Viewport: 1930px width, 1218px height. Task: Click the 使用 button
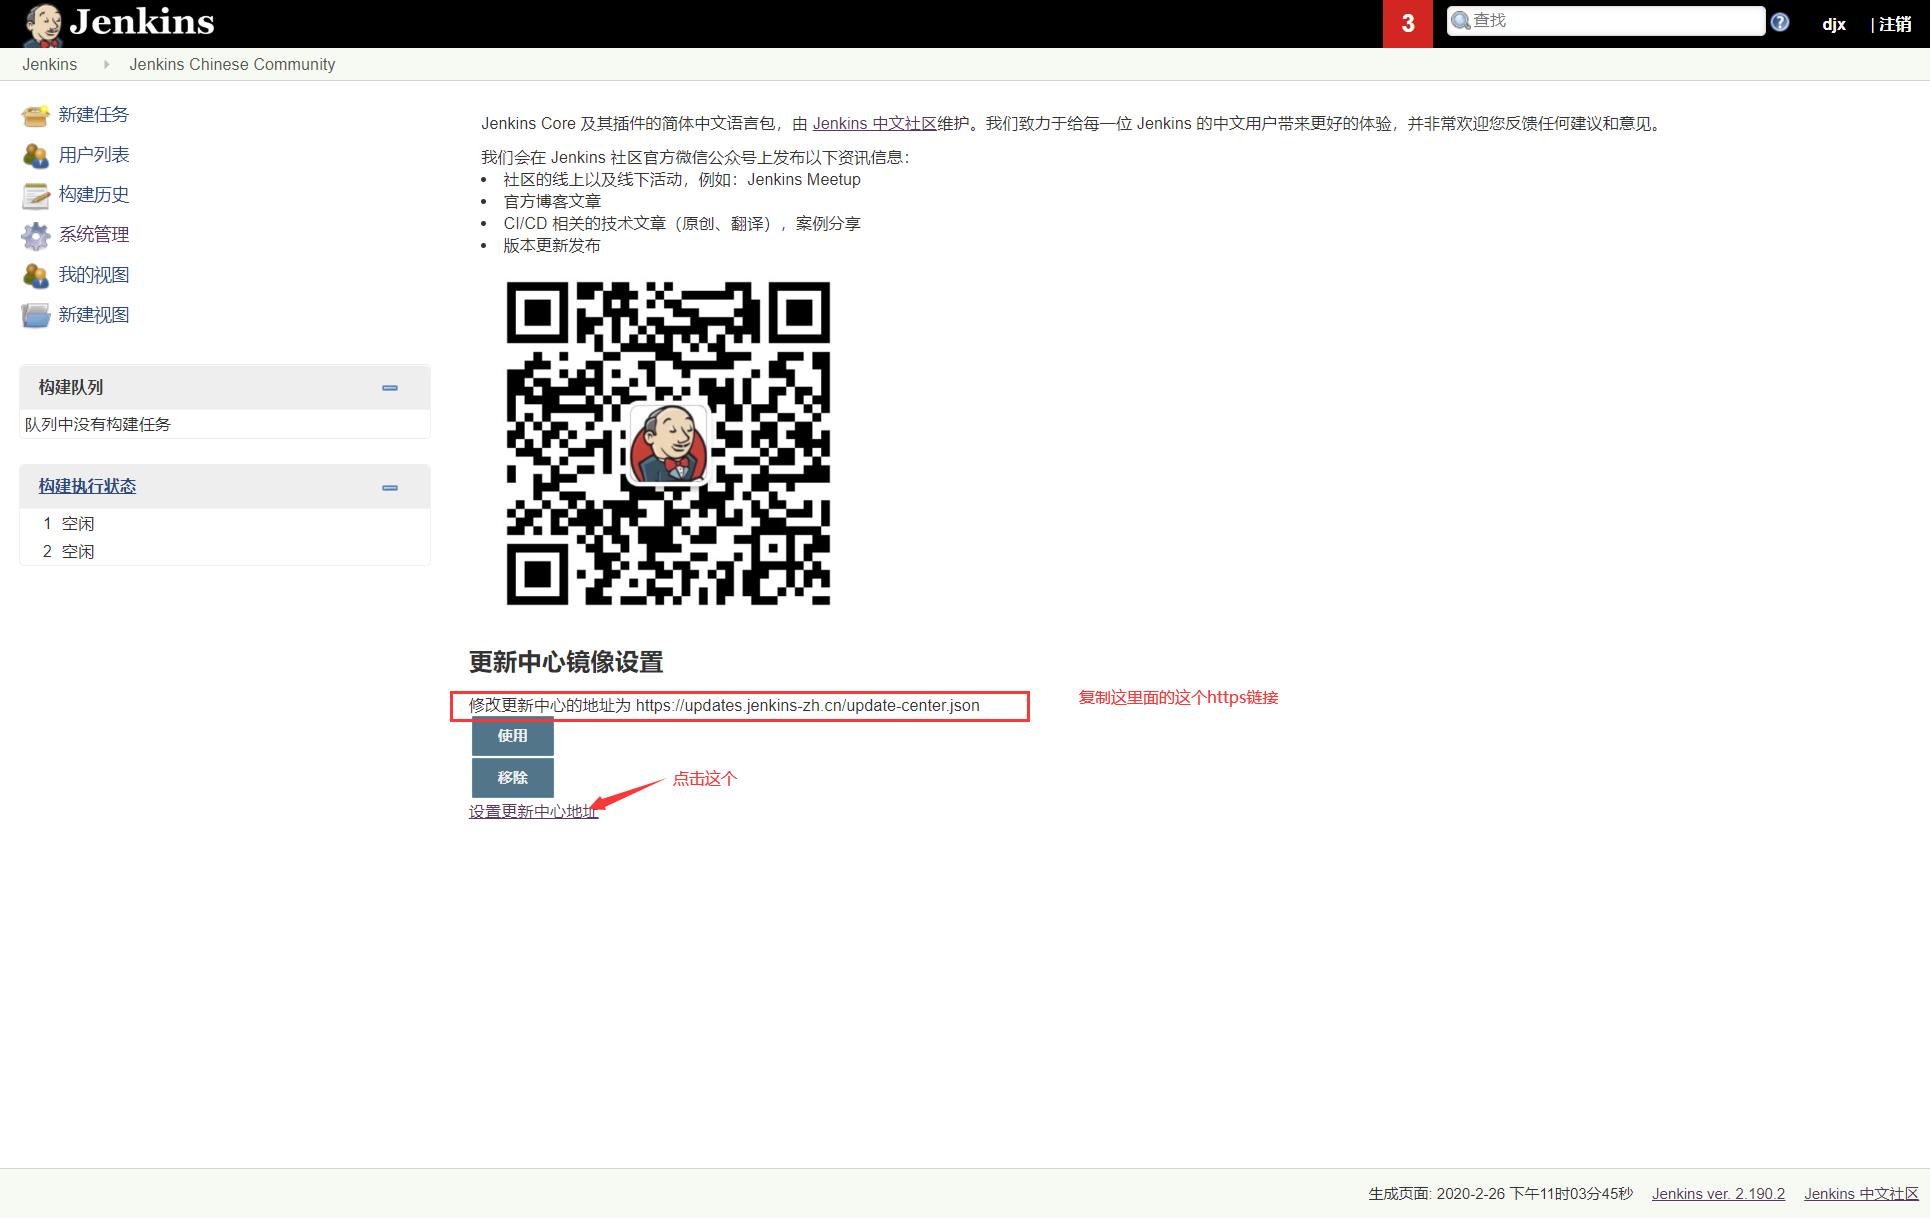coord(512,736)
